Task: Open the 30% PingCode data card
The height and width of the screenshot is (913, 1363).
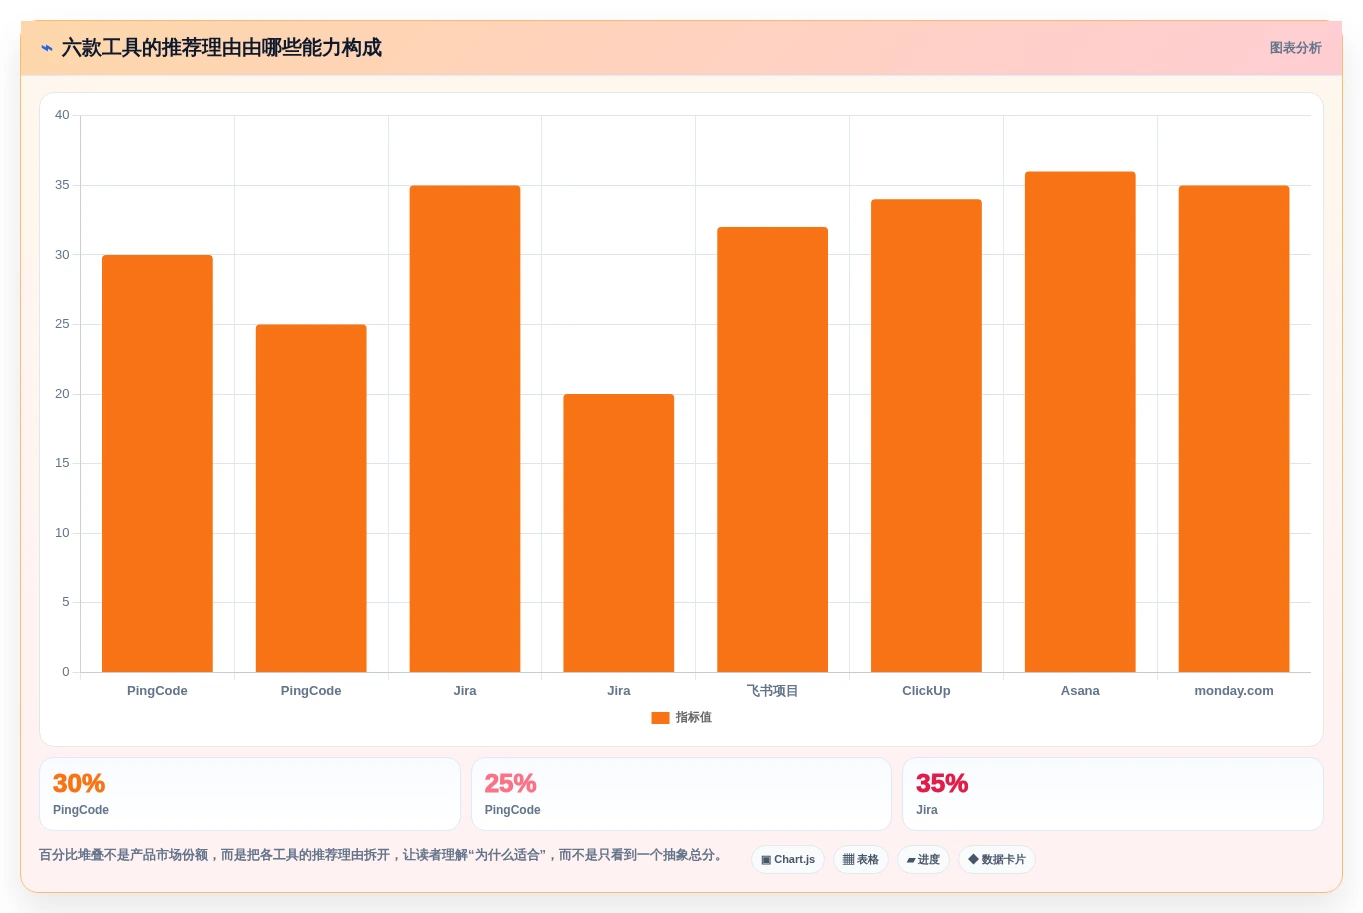Action: pos(250,794)
